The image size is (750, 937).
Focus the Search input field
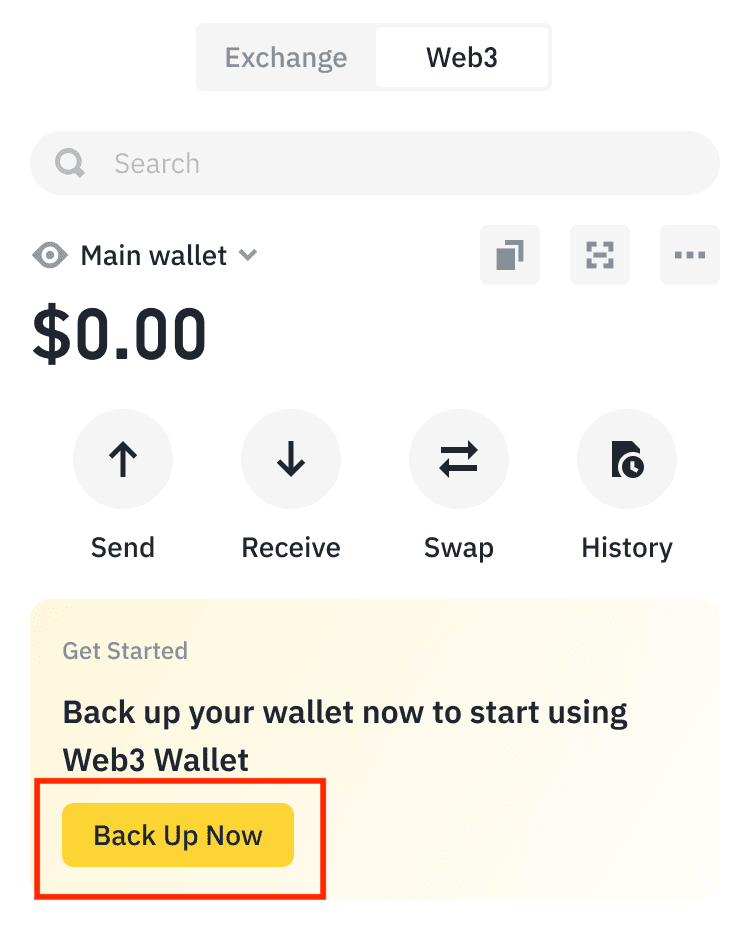(375, 163)
